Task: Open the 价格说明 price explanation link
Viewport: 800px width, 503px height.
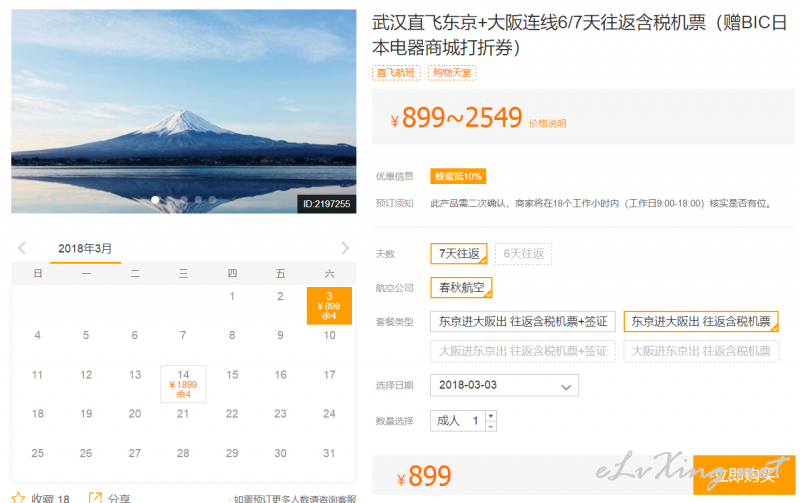Action: tap(547, 123)
